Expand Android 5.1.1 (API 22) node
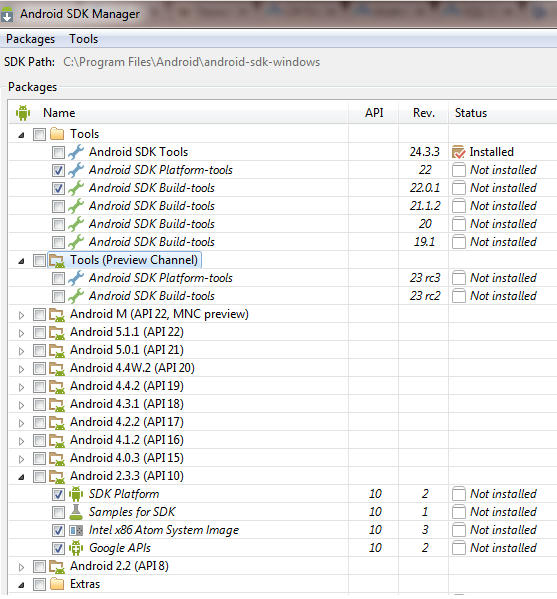557x599 pixels. [x=21, y=333]
